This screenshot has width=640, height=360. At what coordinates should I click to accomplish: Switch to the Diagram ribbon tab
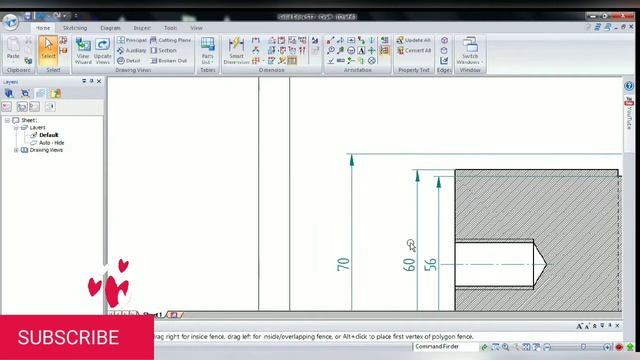[x=110, y=28]
